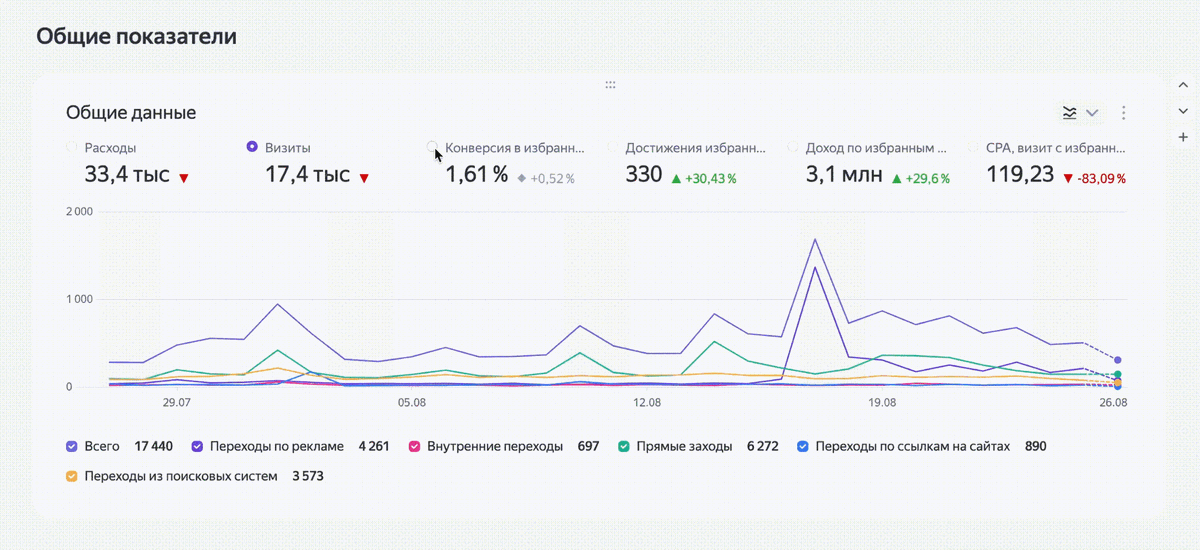The height and width of the screenshot is (550, 1200).
Task: Expand the chart type dropdown chevron
Action: pyautogui.click(x=1092, y=112)
